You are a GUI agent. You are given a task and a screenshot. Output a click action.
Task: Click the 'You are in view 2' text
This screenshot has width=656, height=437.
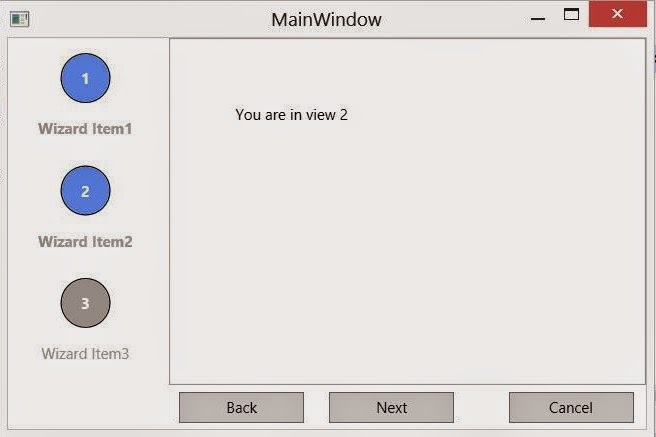click(291, 115)
